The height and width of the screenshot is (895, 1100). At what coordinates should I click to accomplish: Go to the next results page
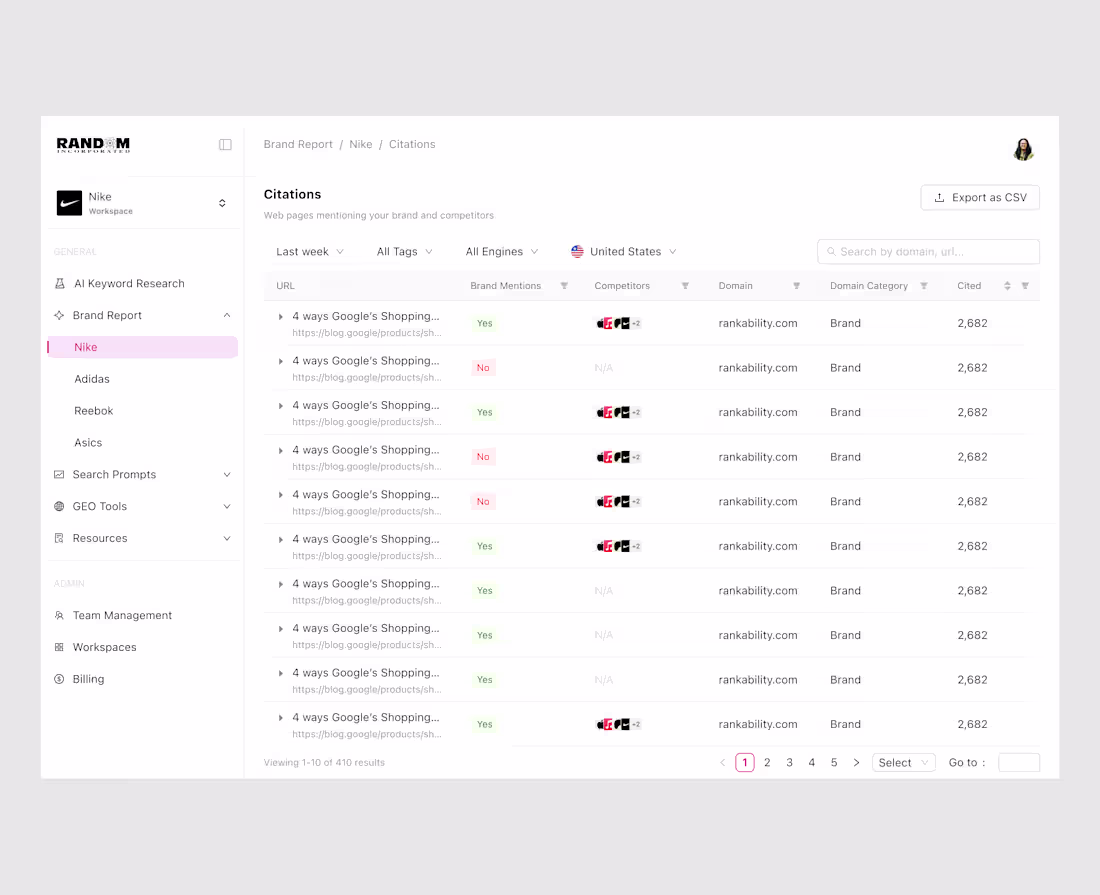tap(856, 763)
